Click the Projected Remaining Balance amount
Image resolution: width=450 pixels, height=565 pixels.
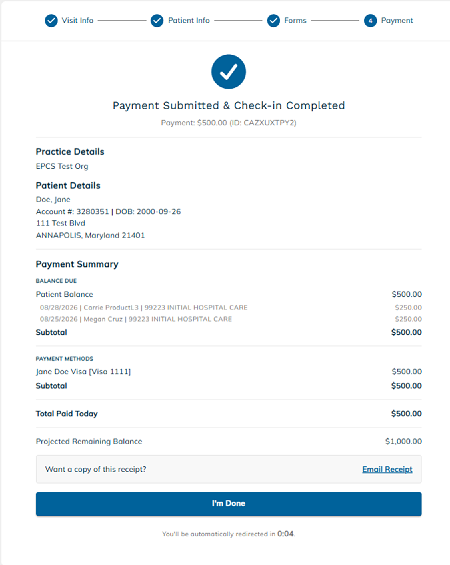403,441
